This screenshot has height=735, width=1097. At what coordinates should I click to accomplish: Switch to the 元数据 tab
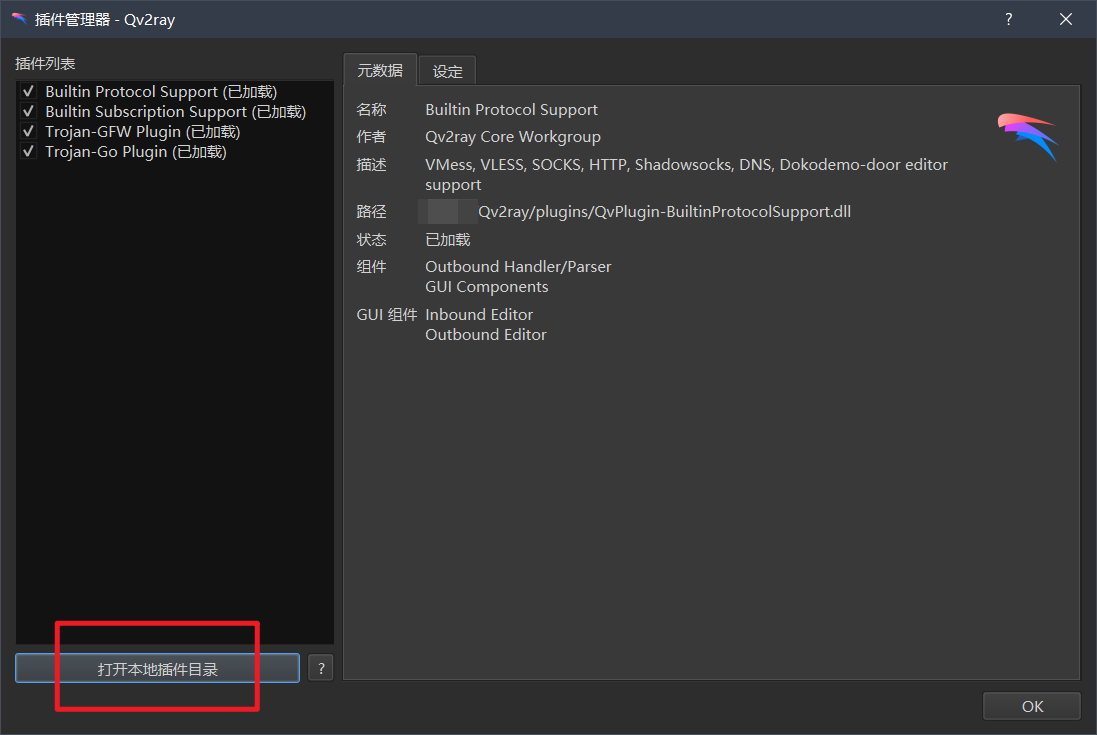tap(380, 70)
